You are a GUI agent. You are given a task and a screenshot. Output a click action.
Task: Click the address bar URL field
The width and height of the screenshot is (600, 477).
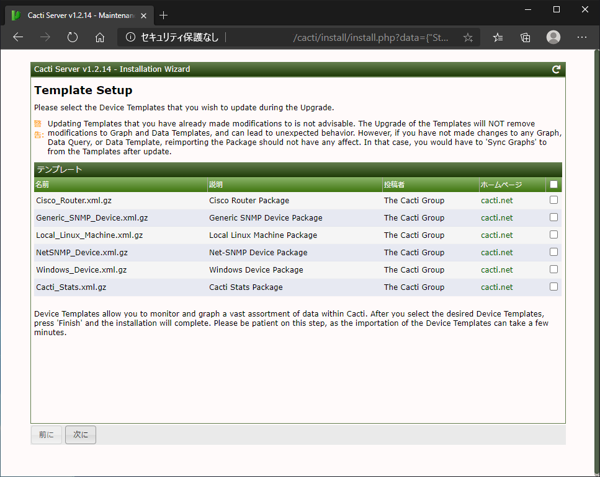pos(298,37)
